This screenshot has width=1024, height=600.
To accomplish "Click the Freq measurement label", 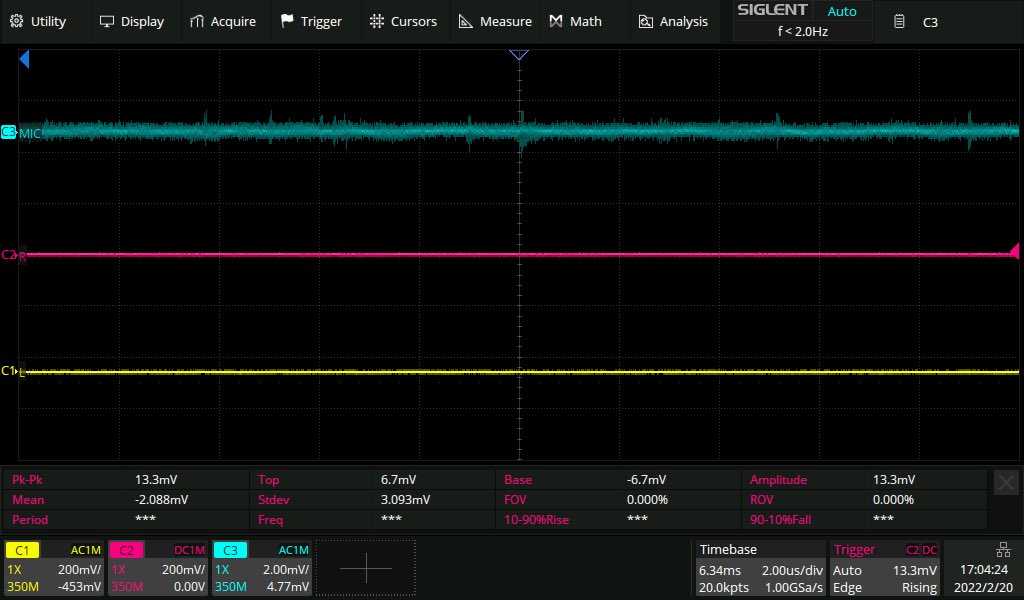I will pos(270,520).
